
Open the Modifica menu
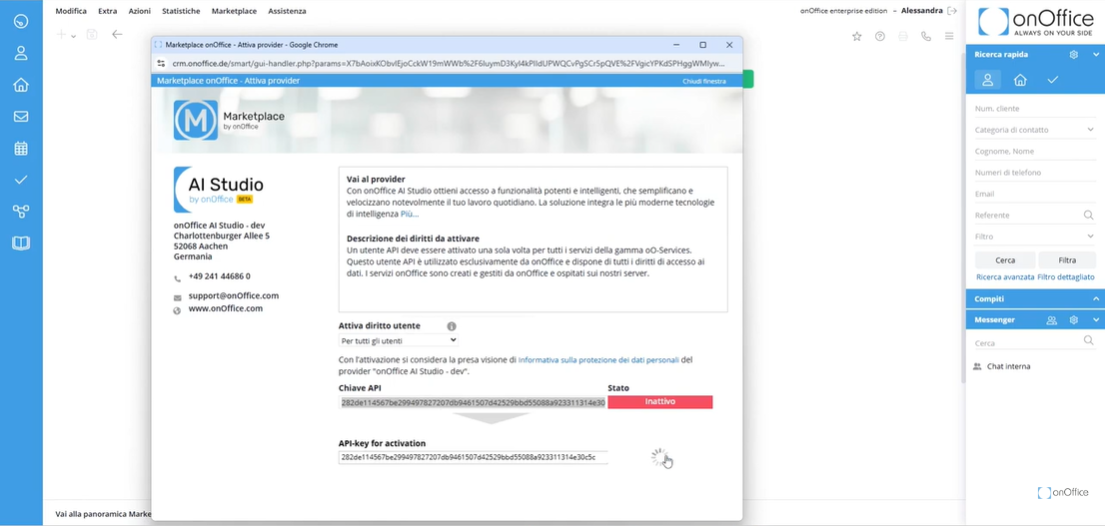tap(71, 11)
